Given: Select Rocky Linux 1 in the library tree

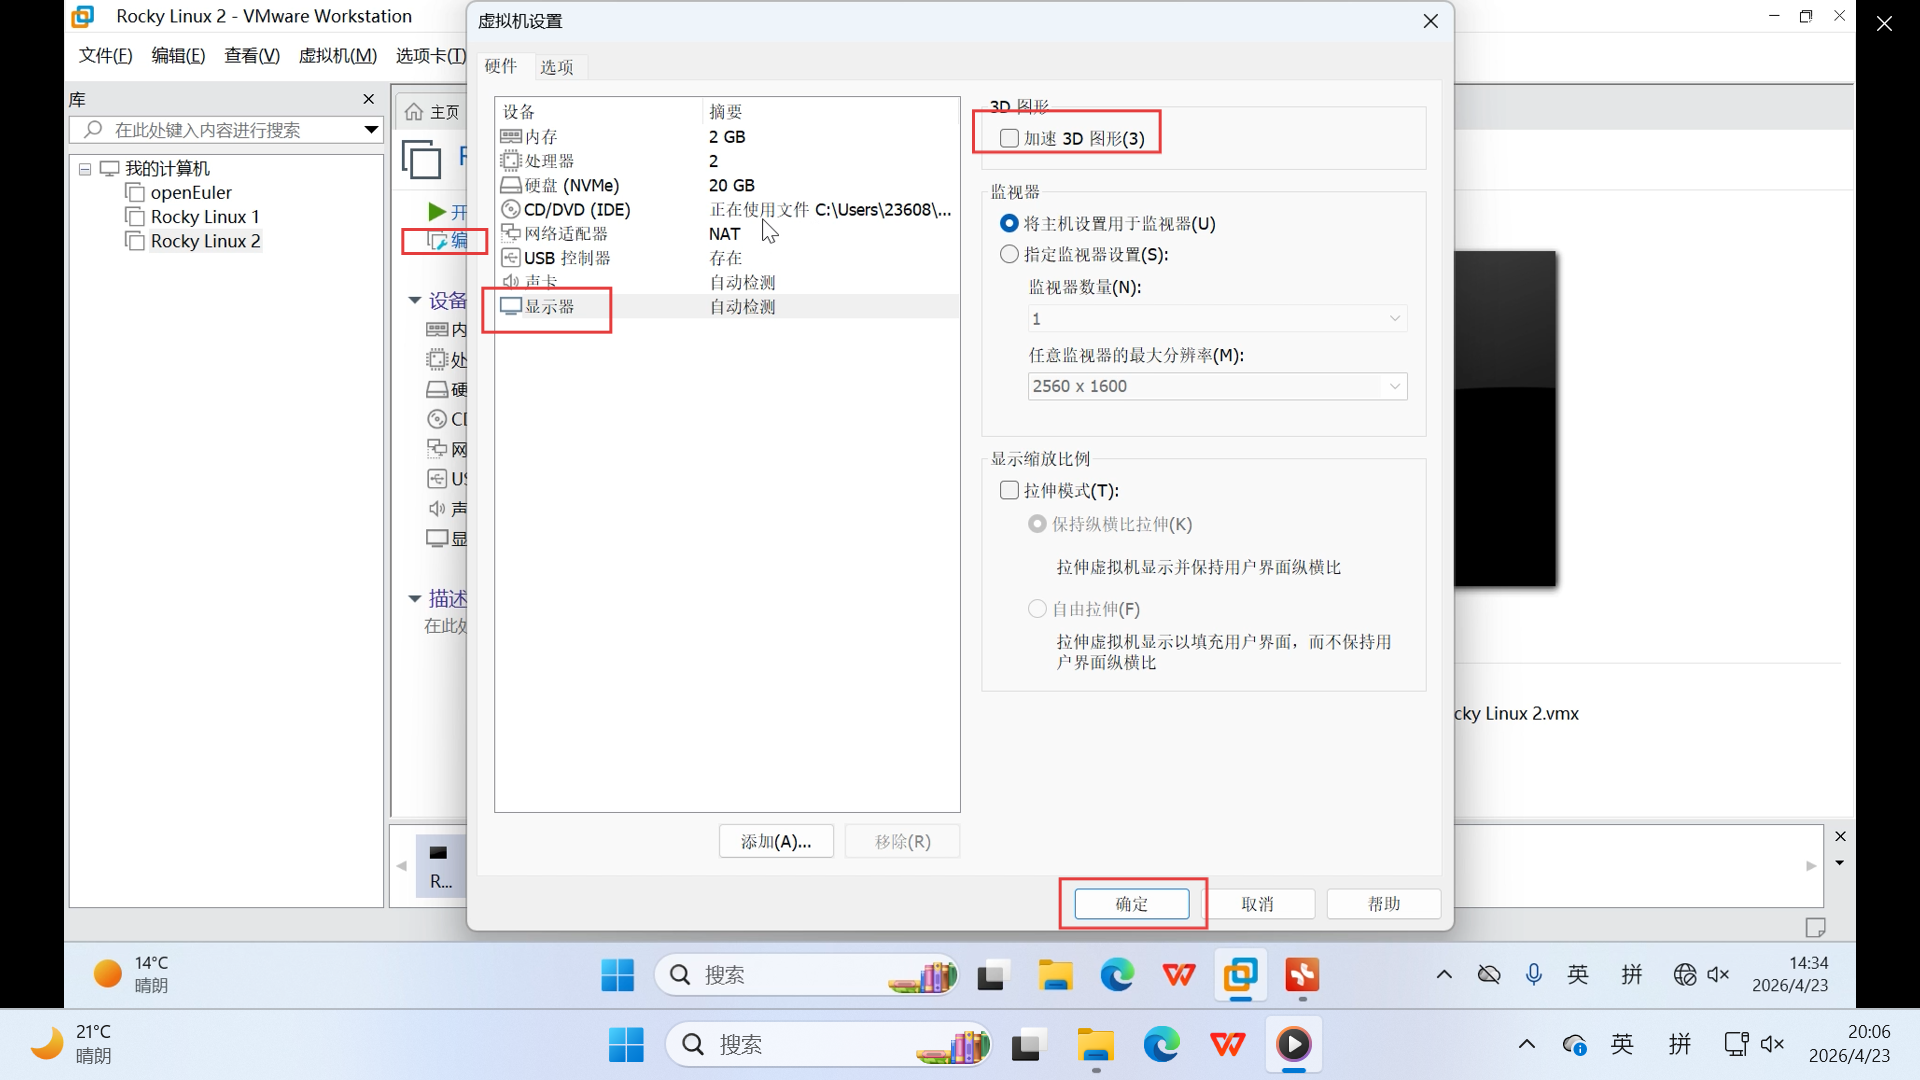Looking at the screenshot, I should tap(204, 217).
